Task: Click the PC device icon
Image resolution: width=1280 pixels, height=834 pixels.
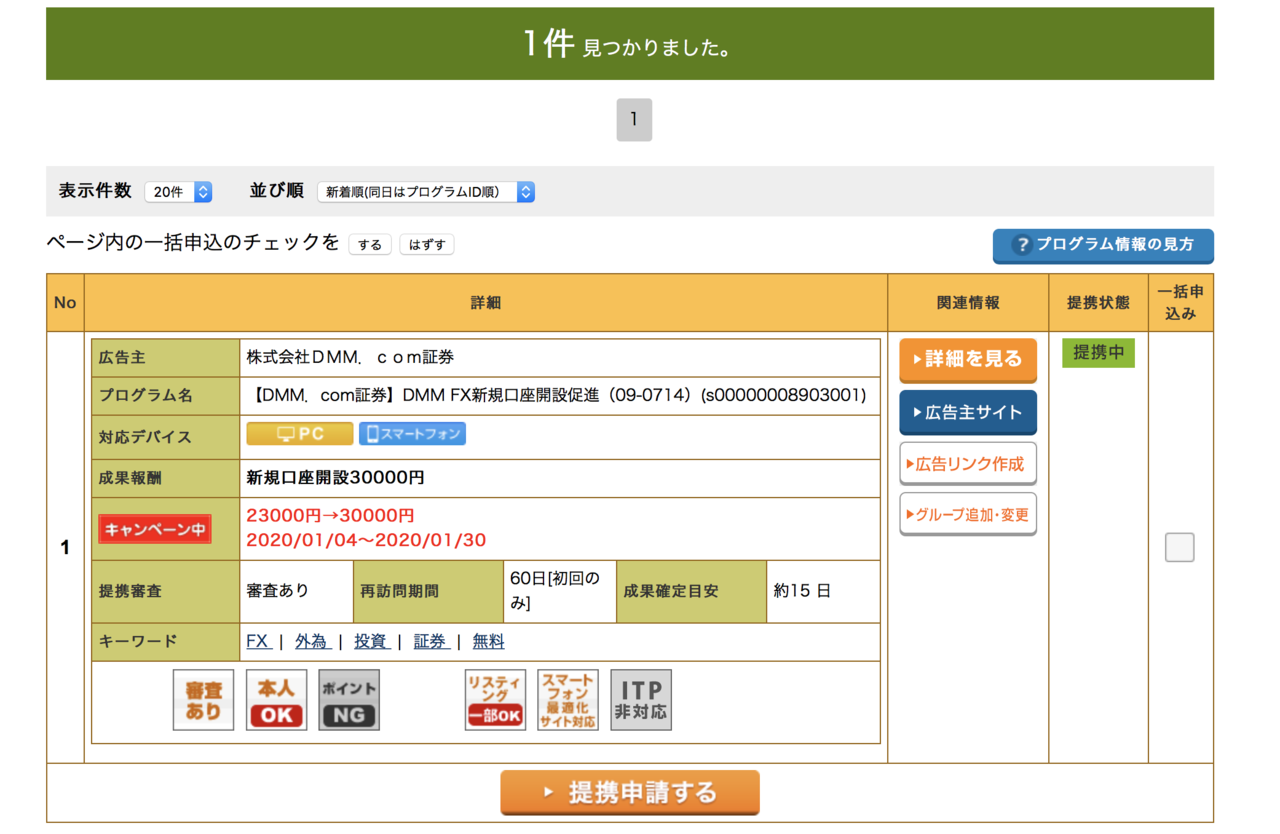Action: coord(300,434)
